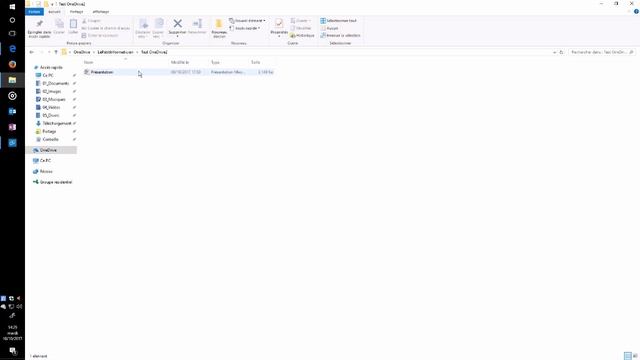
Task: Click OneDrive in the address breadcrumb
Action: point(82,52)
